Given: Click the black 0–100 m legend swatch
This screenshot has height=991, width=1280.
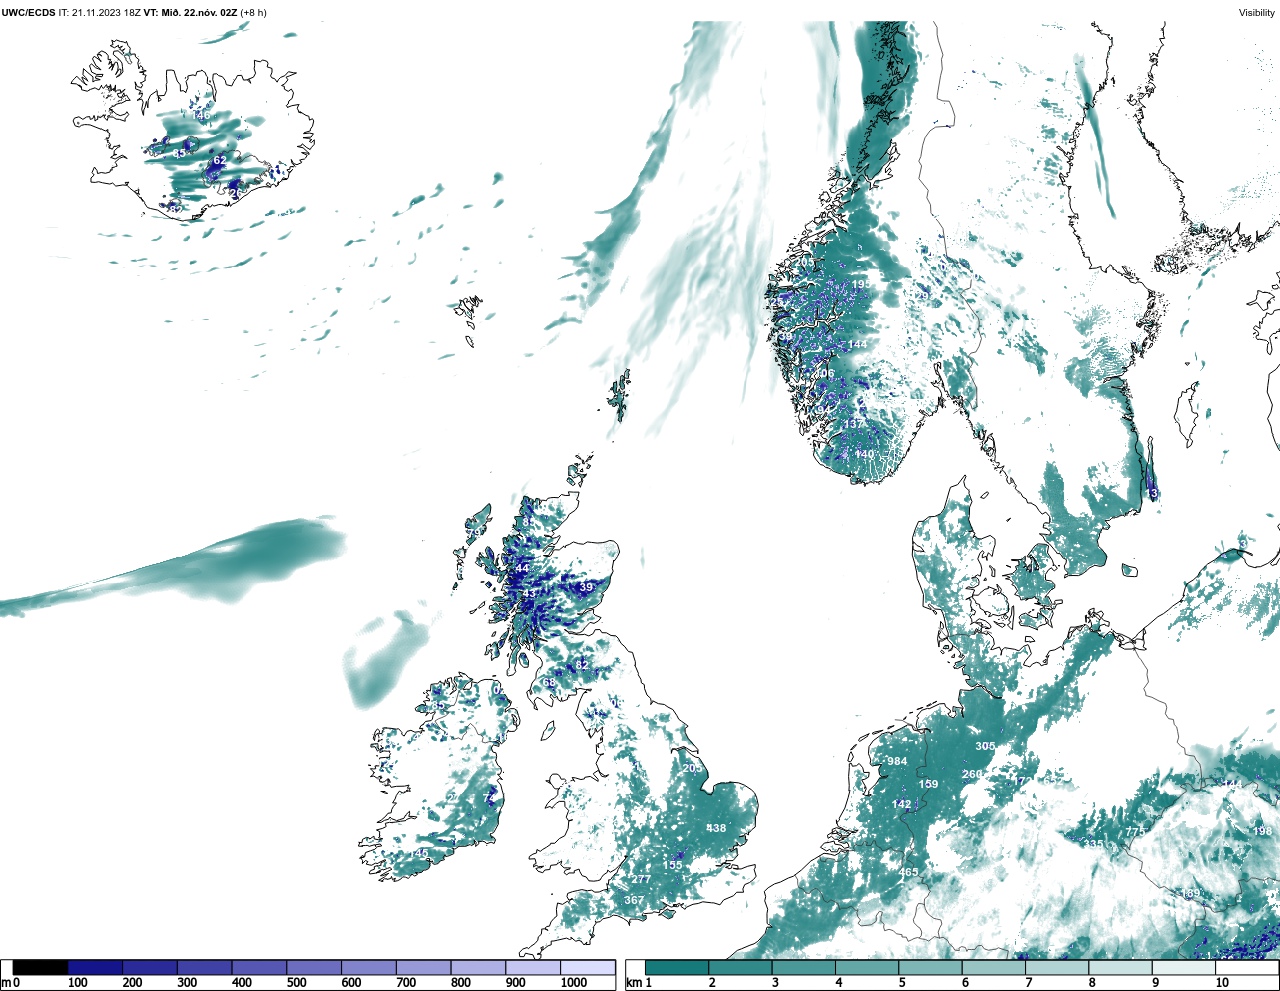Looking at the screenshot, I should (41, 967).
